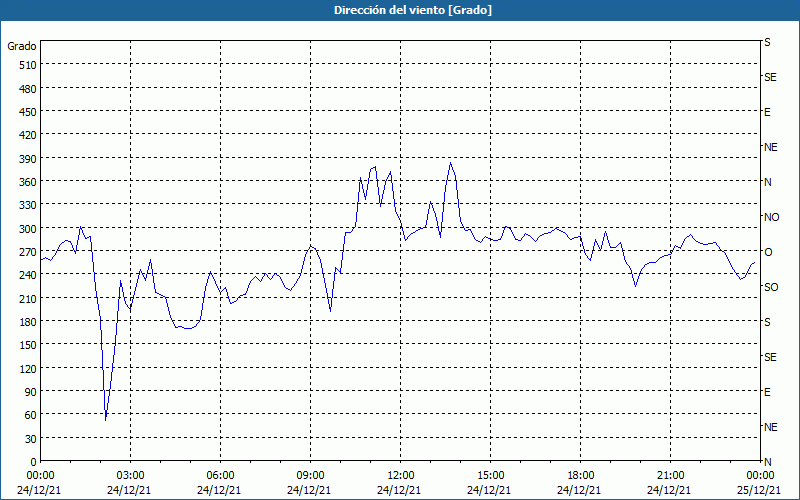Click the chart title "Dirección del viento [Grado]"
This screenshot has height=500, width=800.
[413, 10]
